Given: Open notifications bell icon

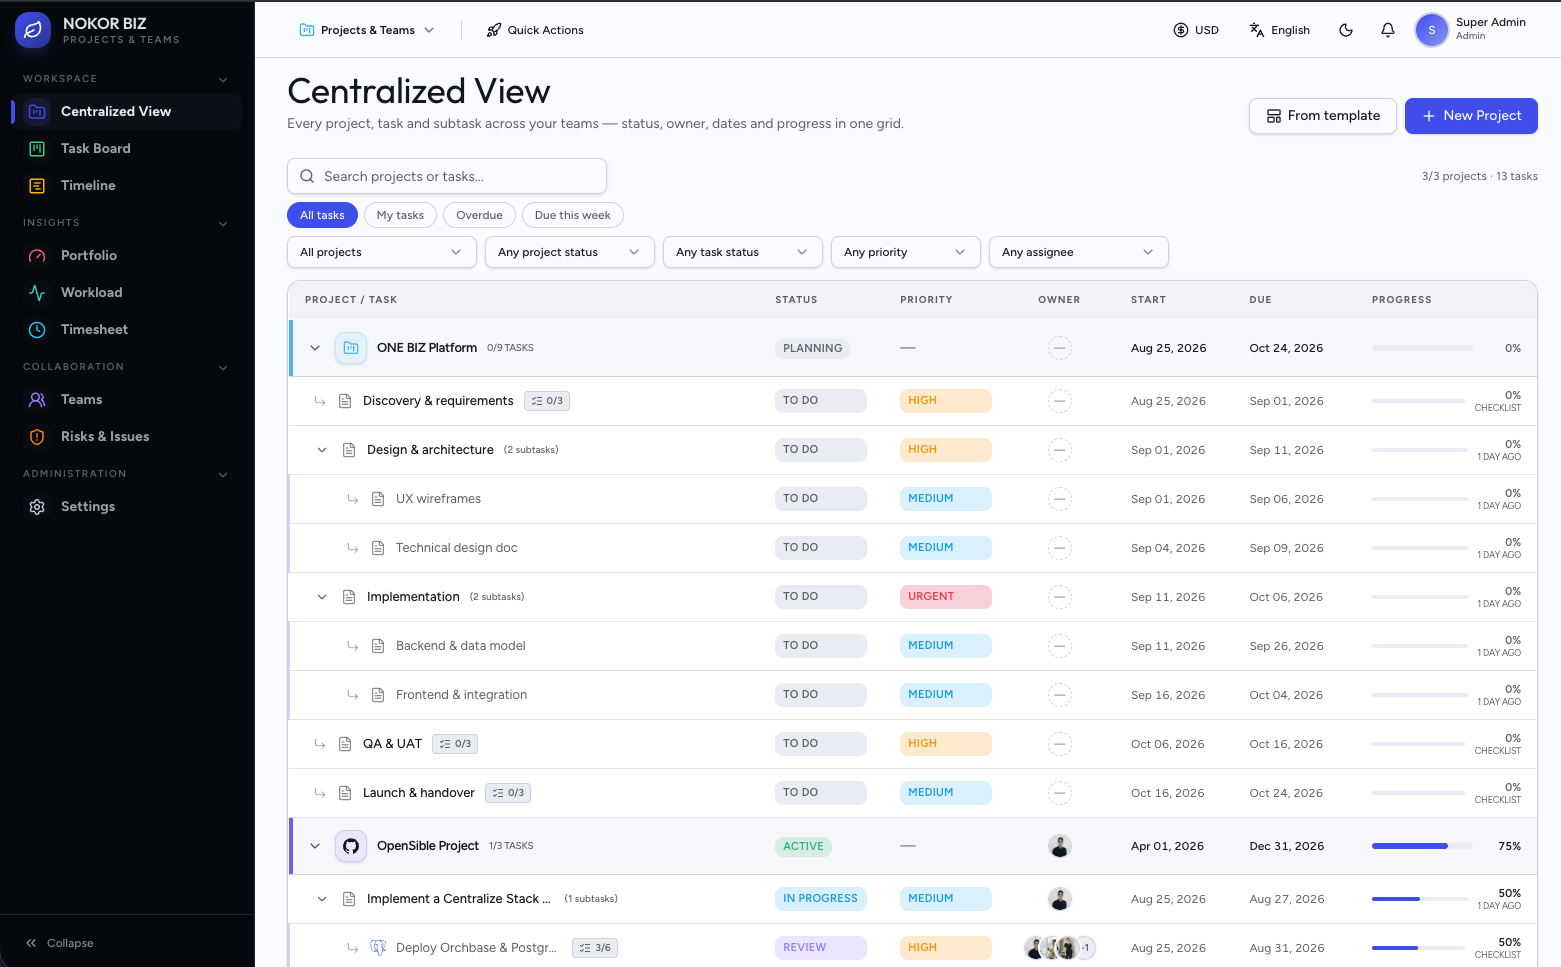Looking at the screenshot, I should coord(1388,30).
